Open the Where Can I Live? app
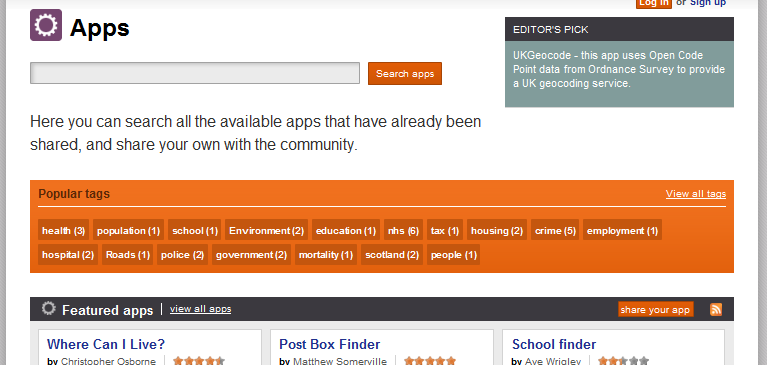This screenshot has height=365, width=767. 106,344
